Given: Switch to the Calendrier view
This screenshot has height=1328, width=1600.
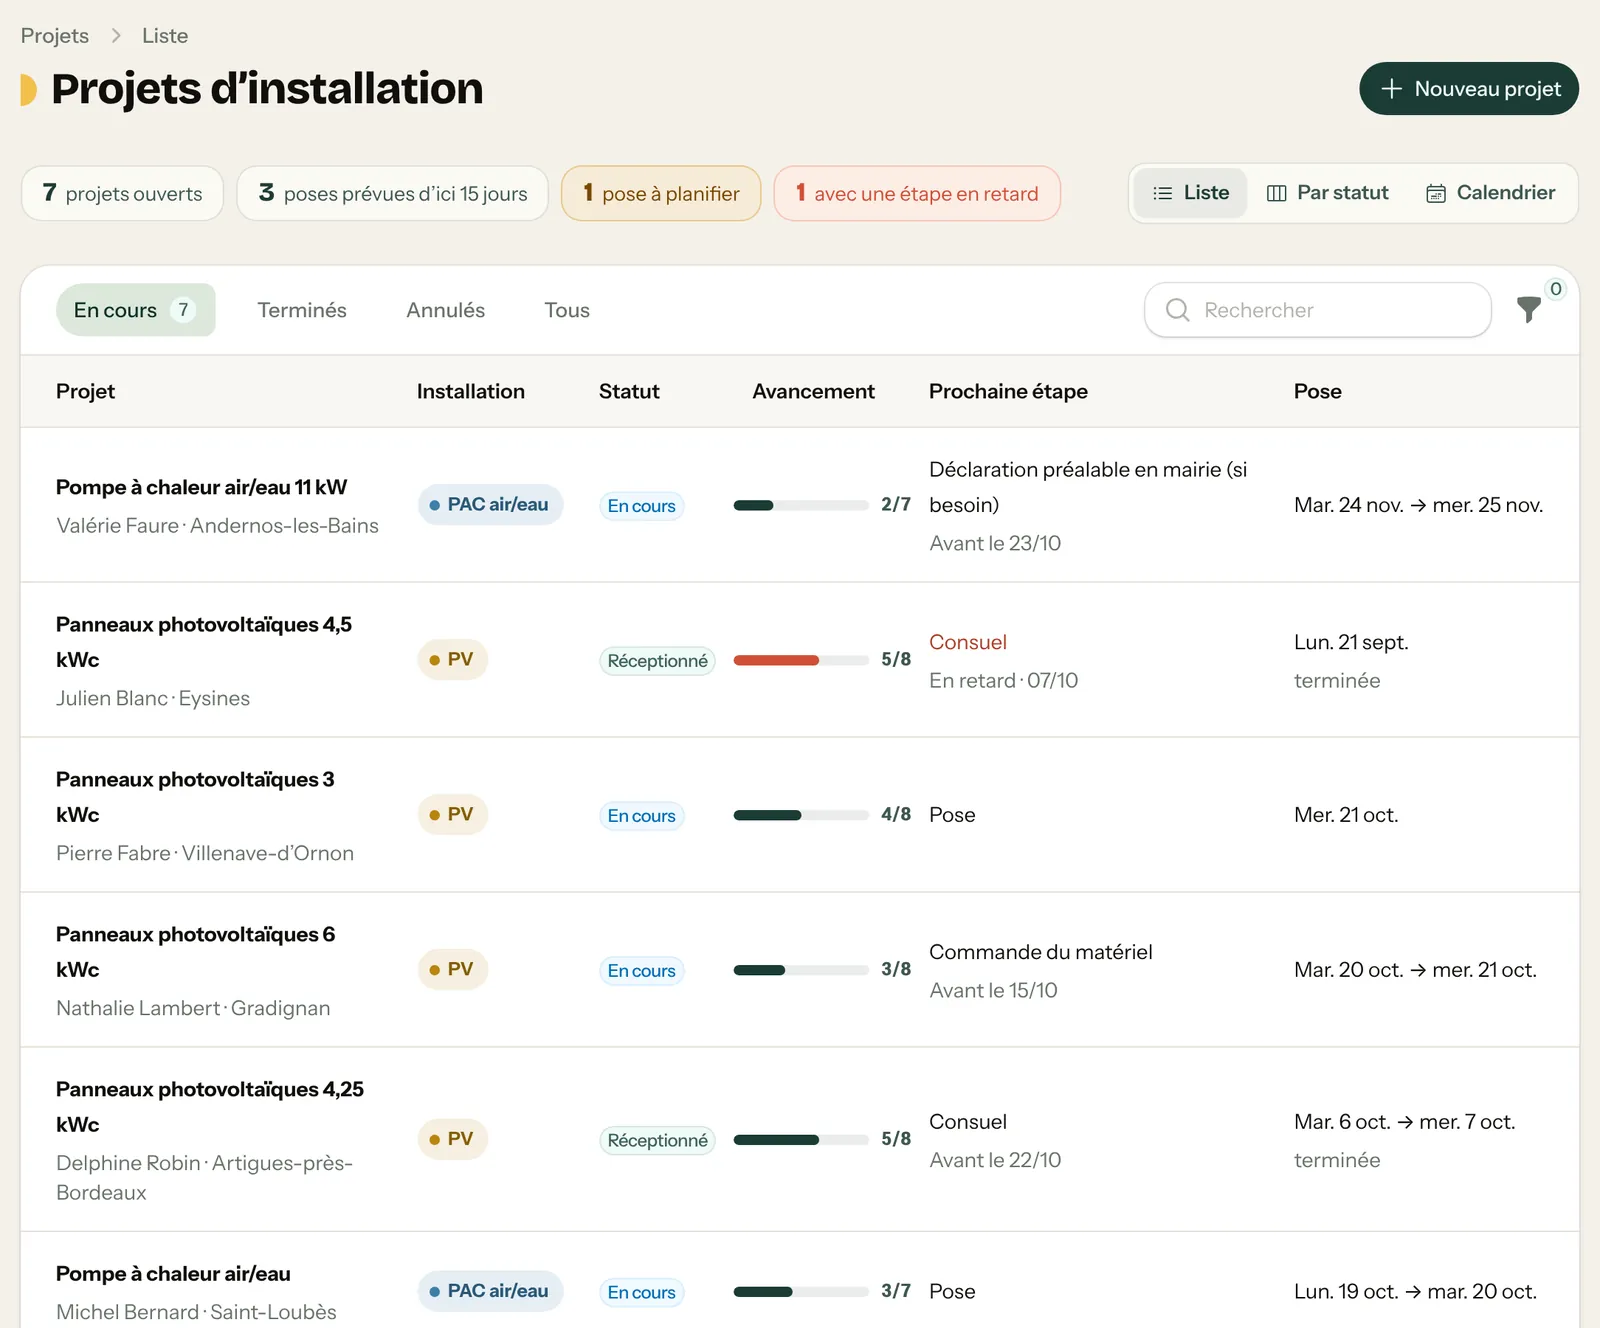Looking at the screenshot, I should click(1490, 193).
